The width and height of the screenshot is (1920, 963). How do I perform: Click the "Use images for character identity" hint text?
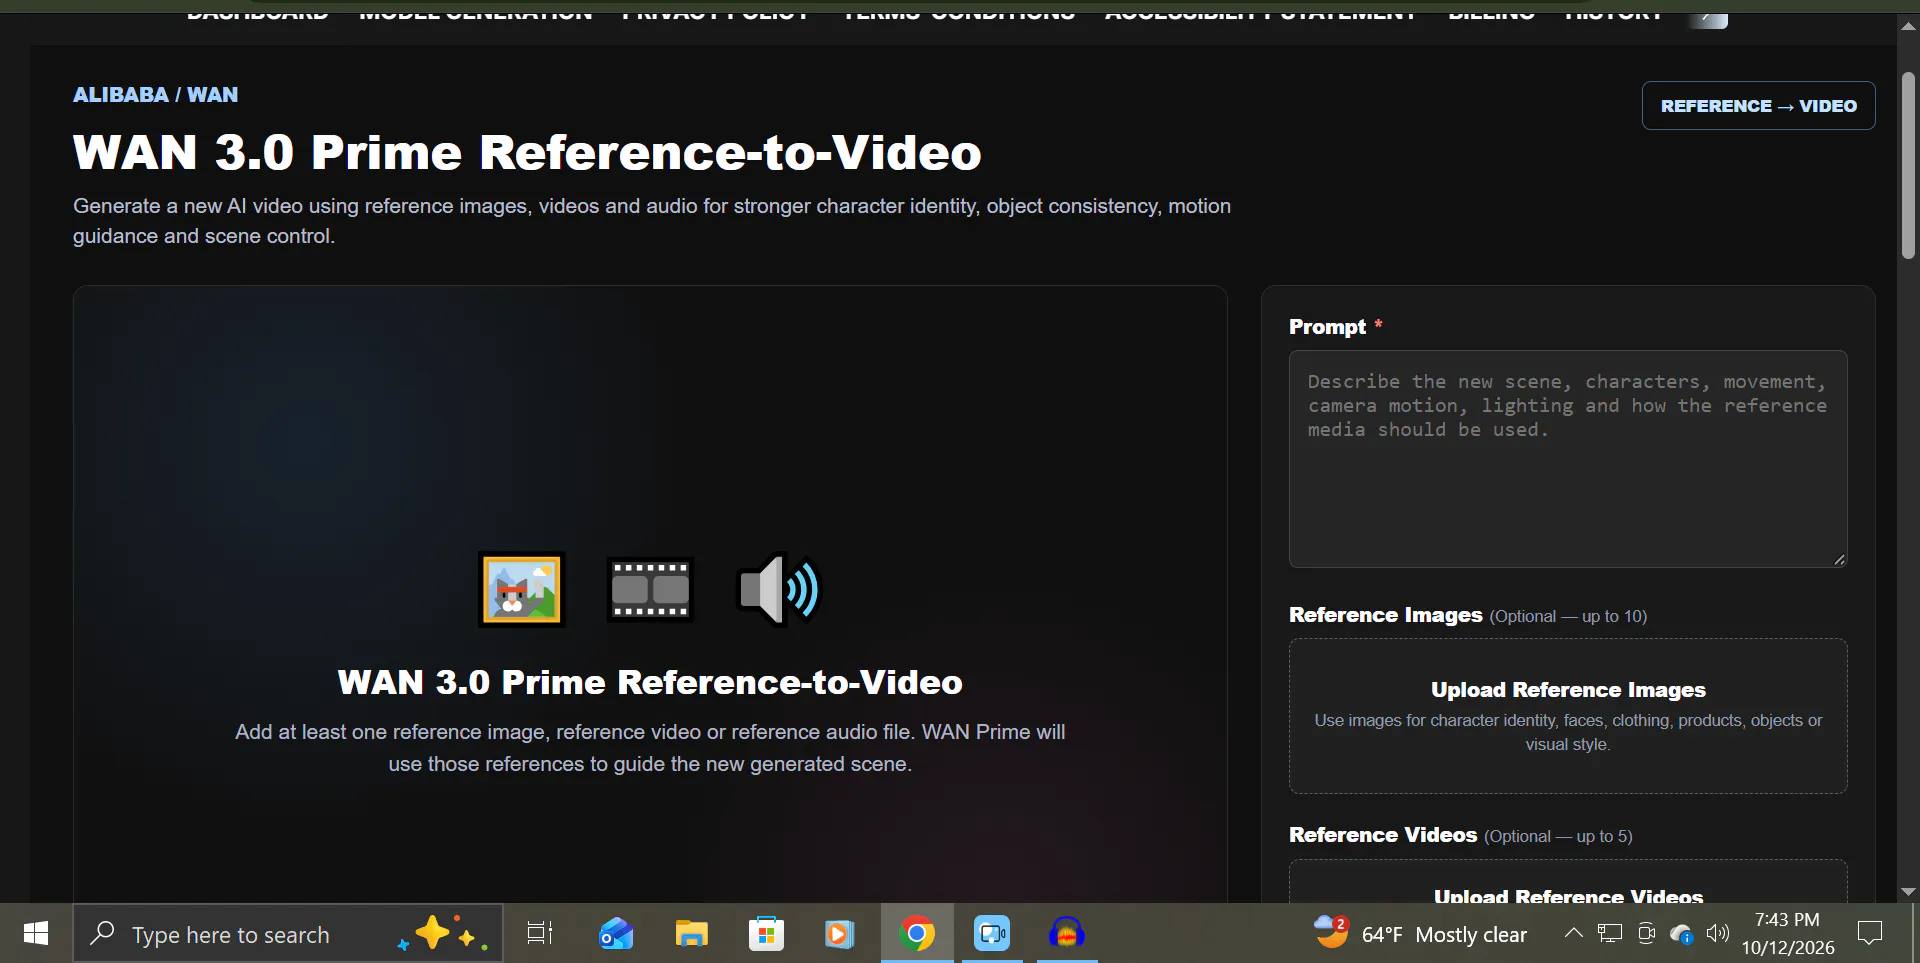click(x=1567, y=732)
